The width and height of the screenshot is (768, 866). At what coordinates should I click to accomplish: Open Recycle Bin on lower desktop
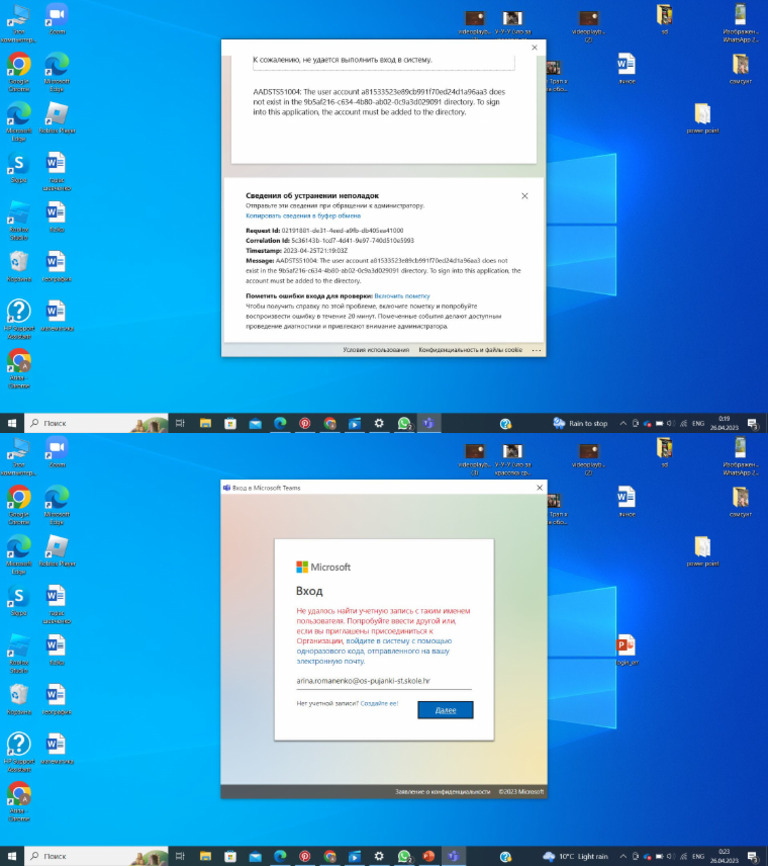click(x=19, y=699)
